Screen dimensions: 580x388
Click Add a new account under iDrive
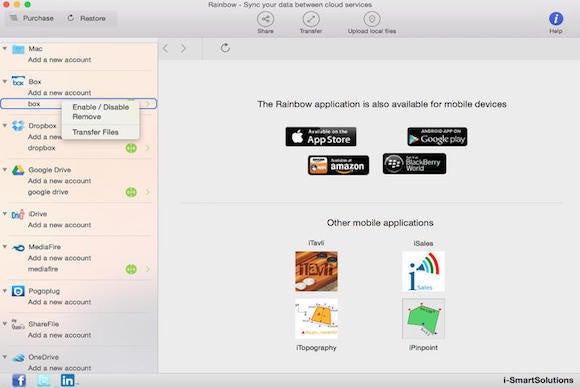[60, 225]
